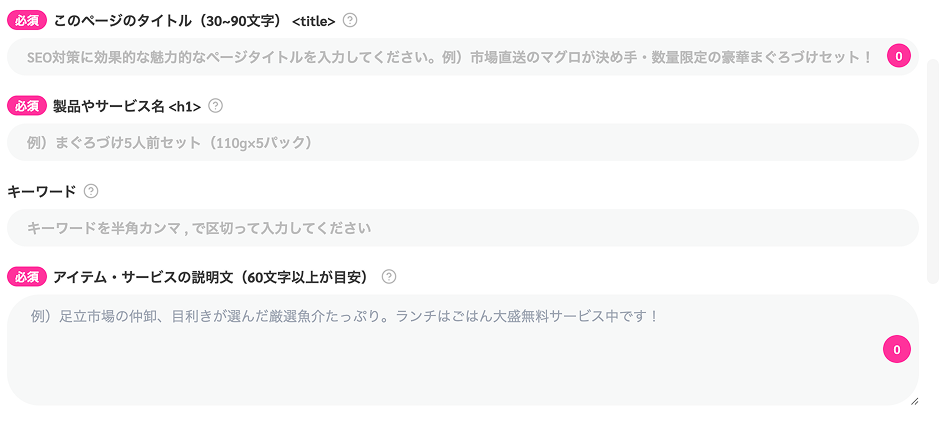Click 必須 badge next to このページのタイトル
This screenshot has width=941, height=430.
click(26, 20)
